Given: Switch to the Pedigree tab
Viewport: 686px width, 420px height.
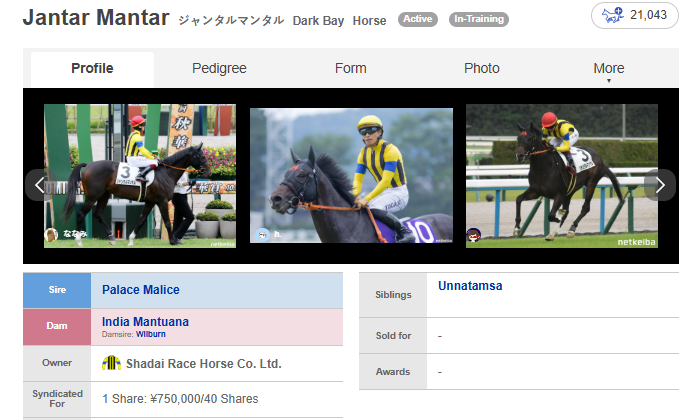Looking at the screenshot, I should (x=219, y=69).
